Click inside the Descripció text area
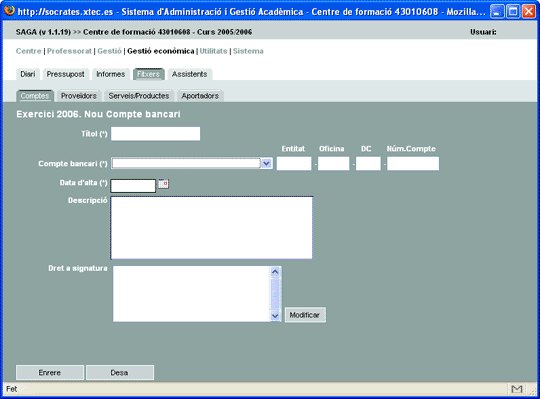 click(211, 228)
